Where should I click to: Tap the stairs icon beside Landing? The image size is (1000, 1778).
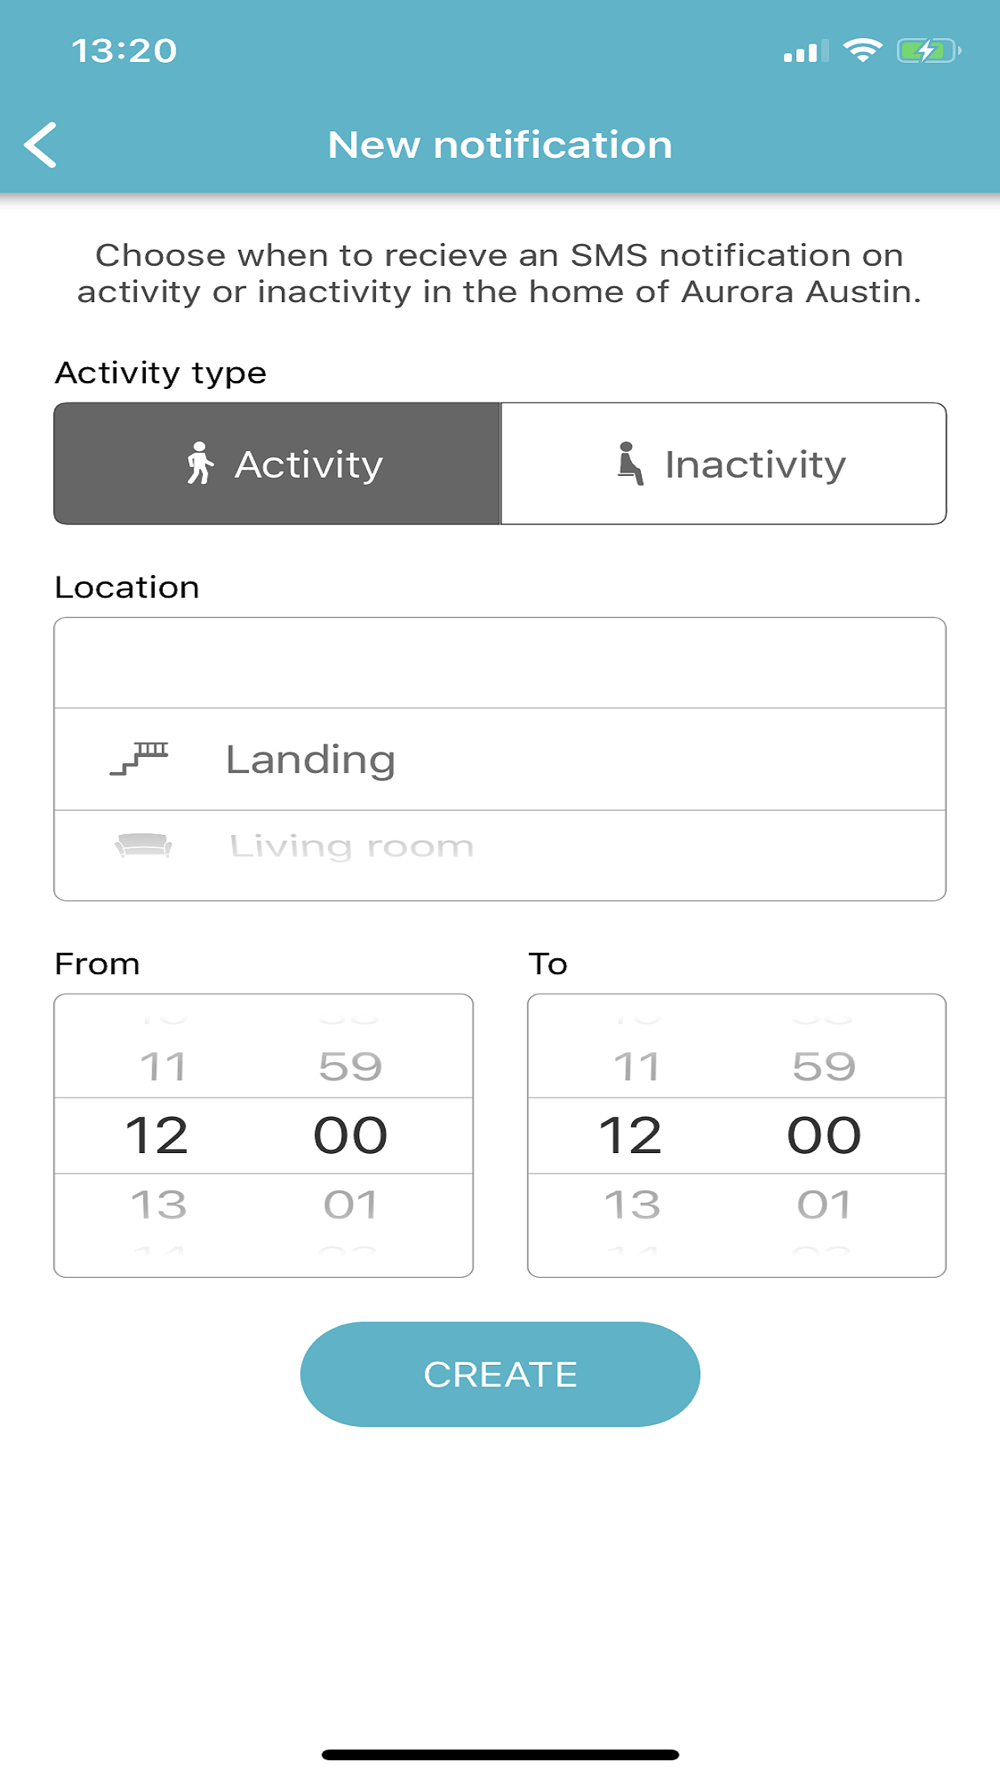(139, 758)
